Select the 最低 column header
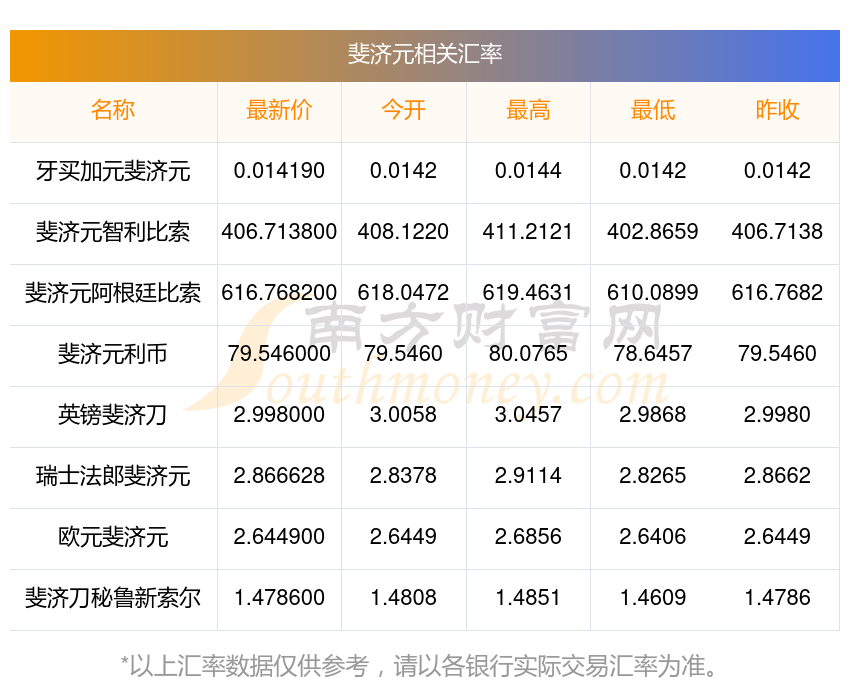 click(652, 110)
